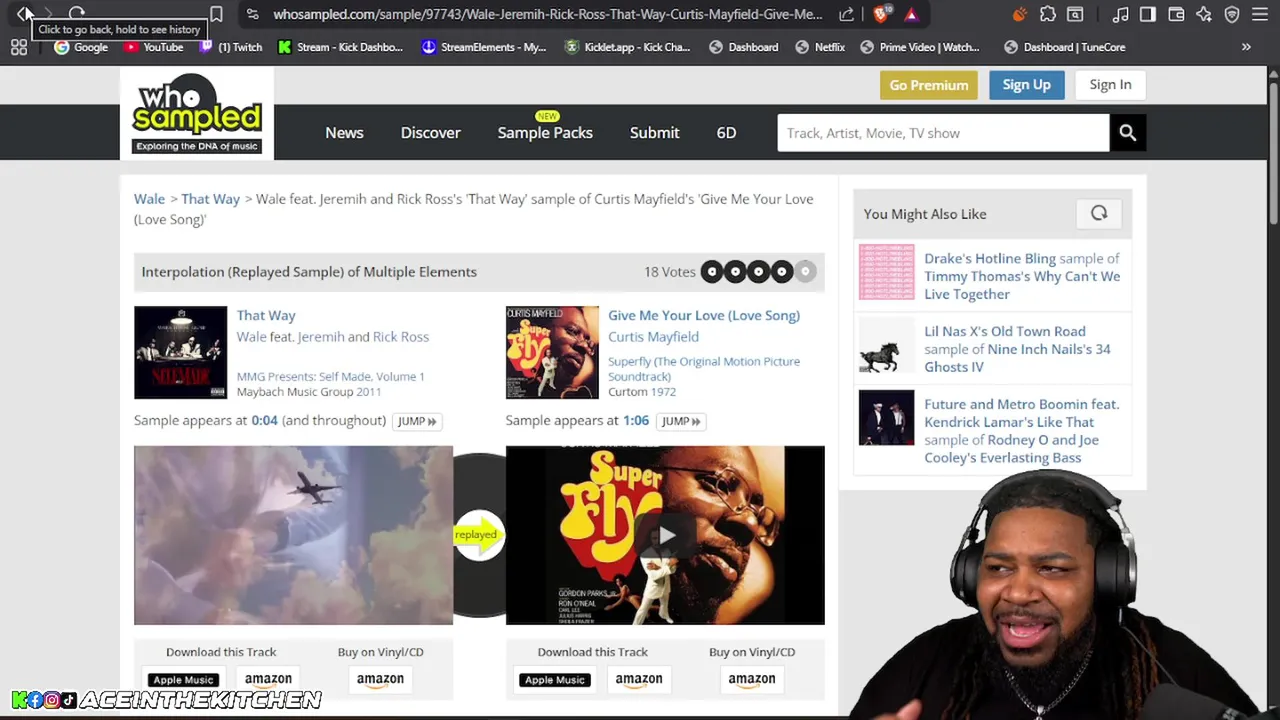1280x720 pixels.
Task: Click the That Way breadcrumb link
Action: coord(211,199)
